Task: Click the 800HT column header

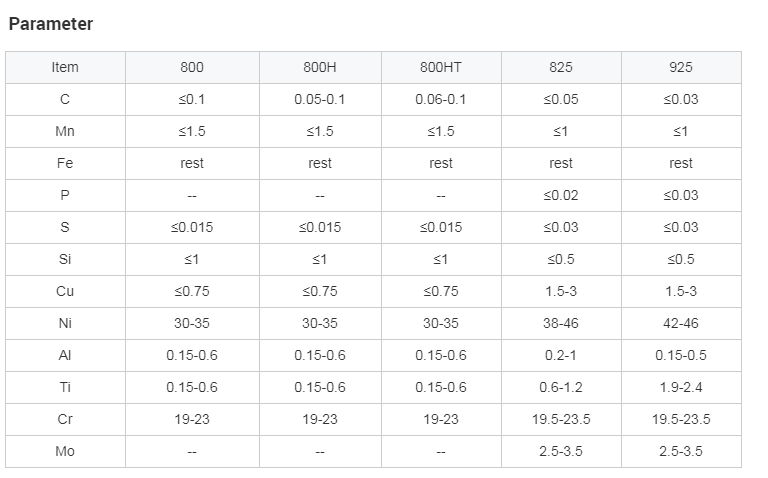Action: click(x=441, y=67)
